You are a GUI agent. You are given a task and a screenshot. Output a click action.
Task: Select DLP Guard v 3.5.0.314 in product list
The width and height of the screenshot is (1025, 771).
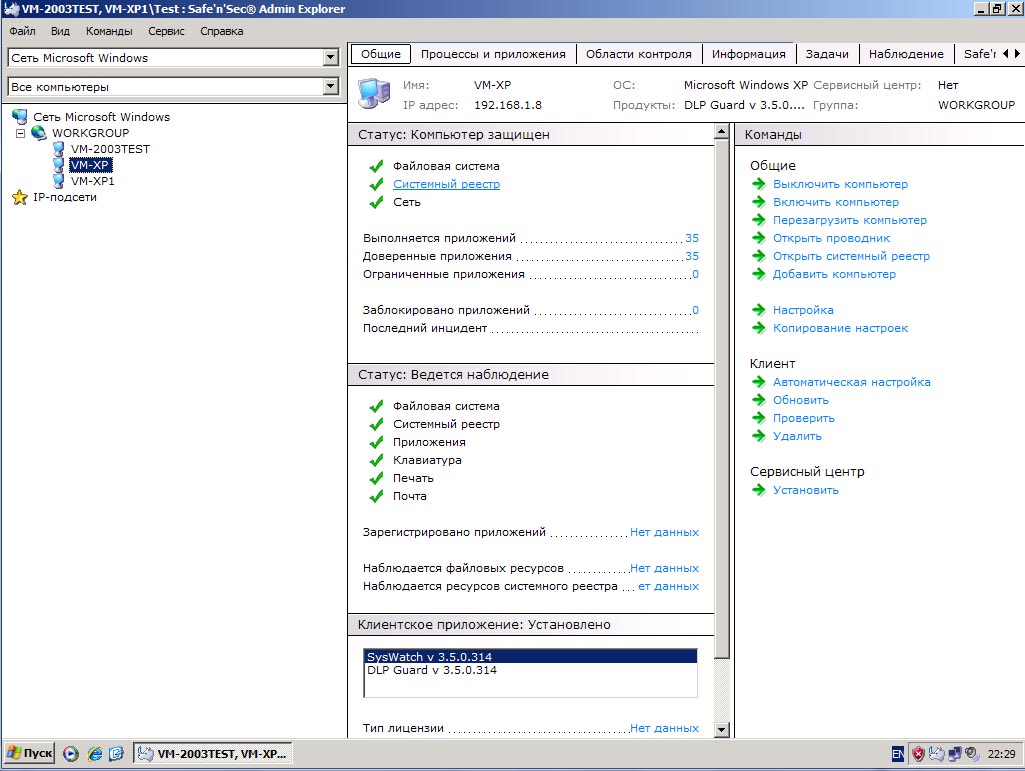530,670
